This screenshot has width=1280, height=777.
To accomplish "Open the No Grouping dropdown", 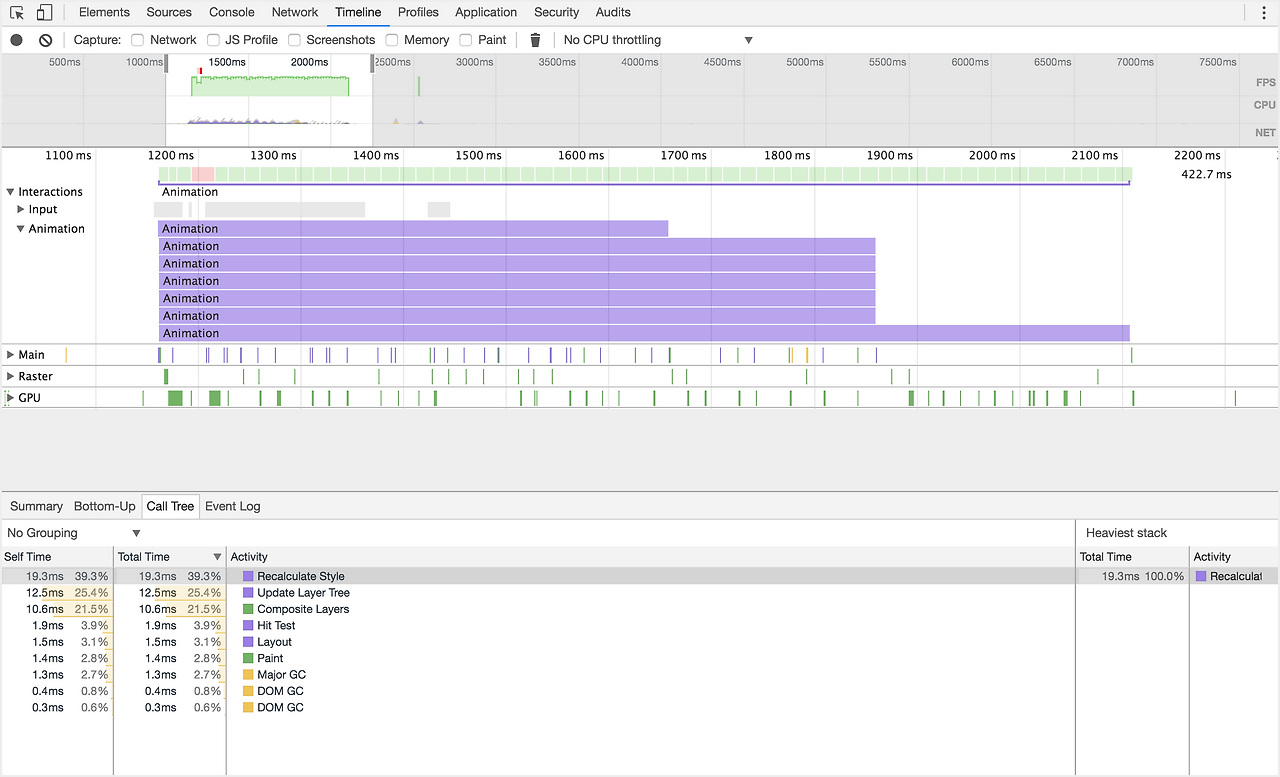I will tap(74, 533).
